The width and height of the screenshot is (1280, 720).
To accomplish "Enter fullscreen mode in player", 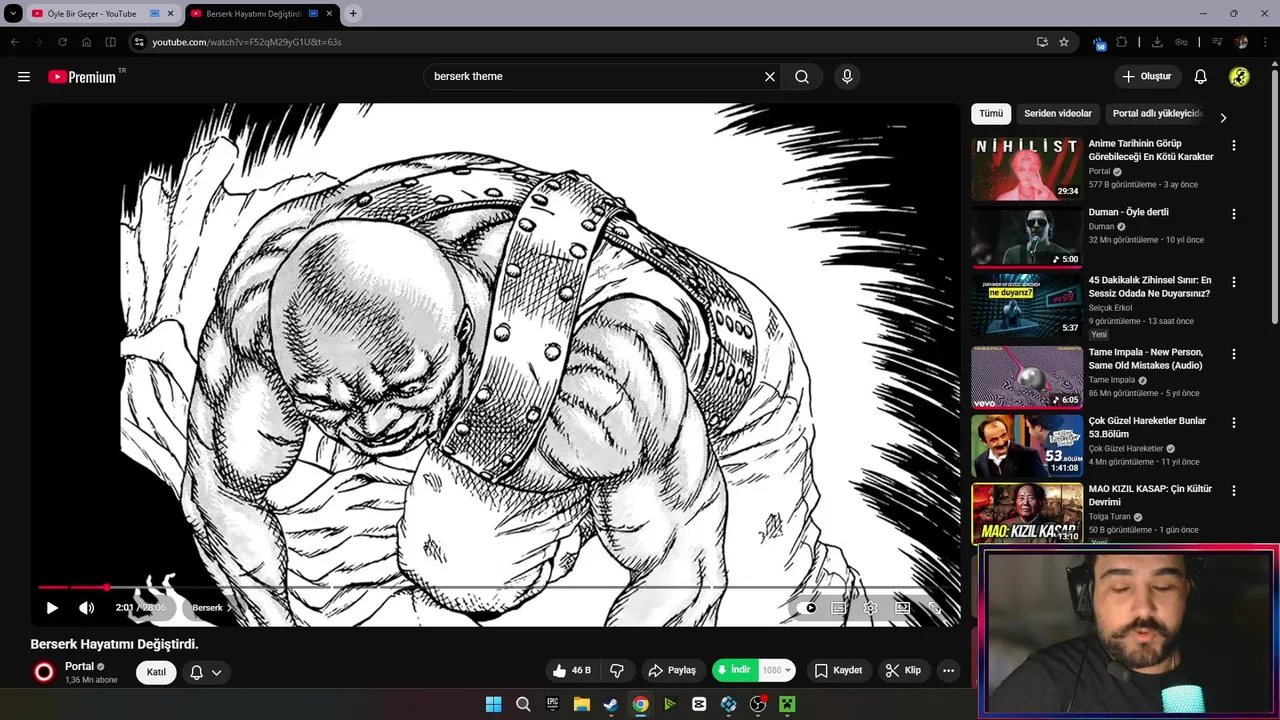I will 935,608.
